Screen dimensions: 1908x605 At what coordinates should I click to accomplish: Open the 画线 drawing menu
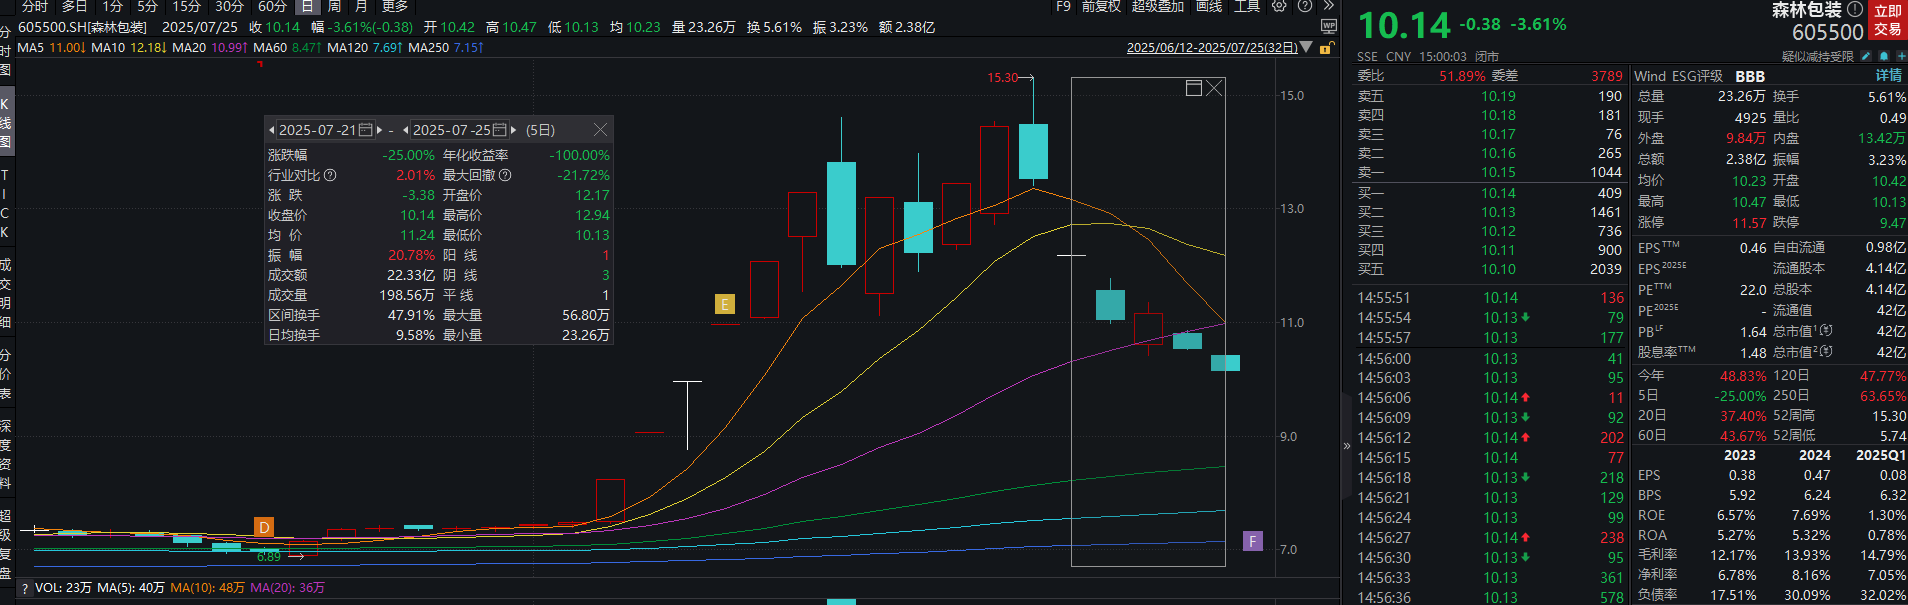(1209, 6)
